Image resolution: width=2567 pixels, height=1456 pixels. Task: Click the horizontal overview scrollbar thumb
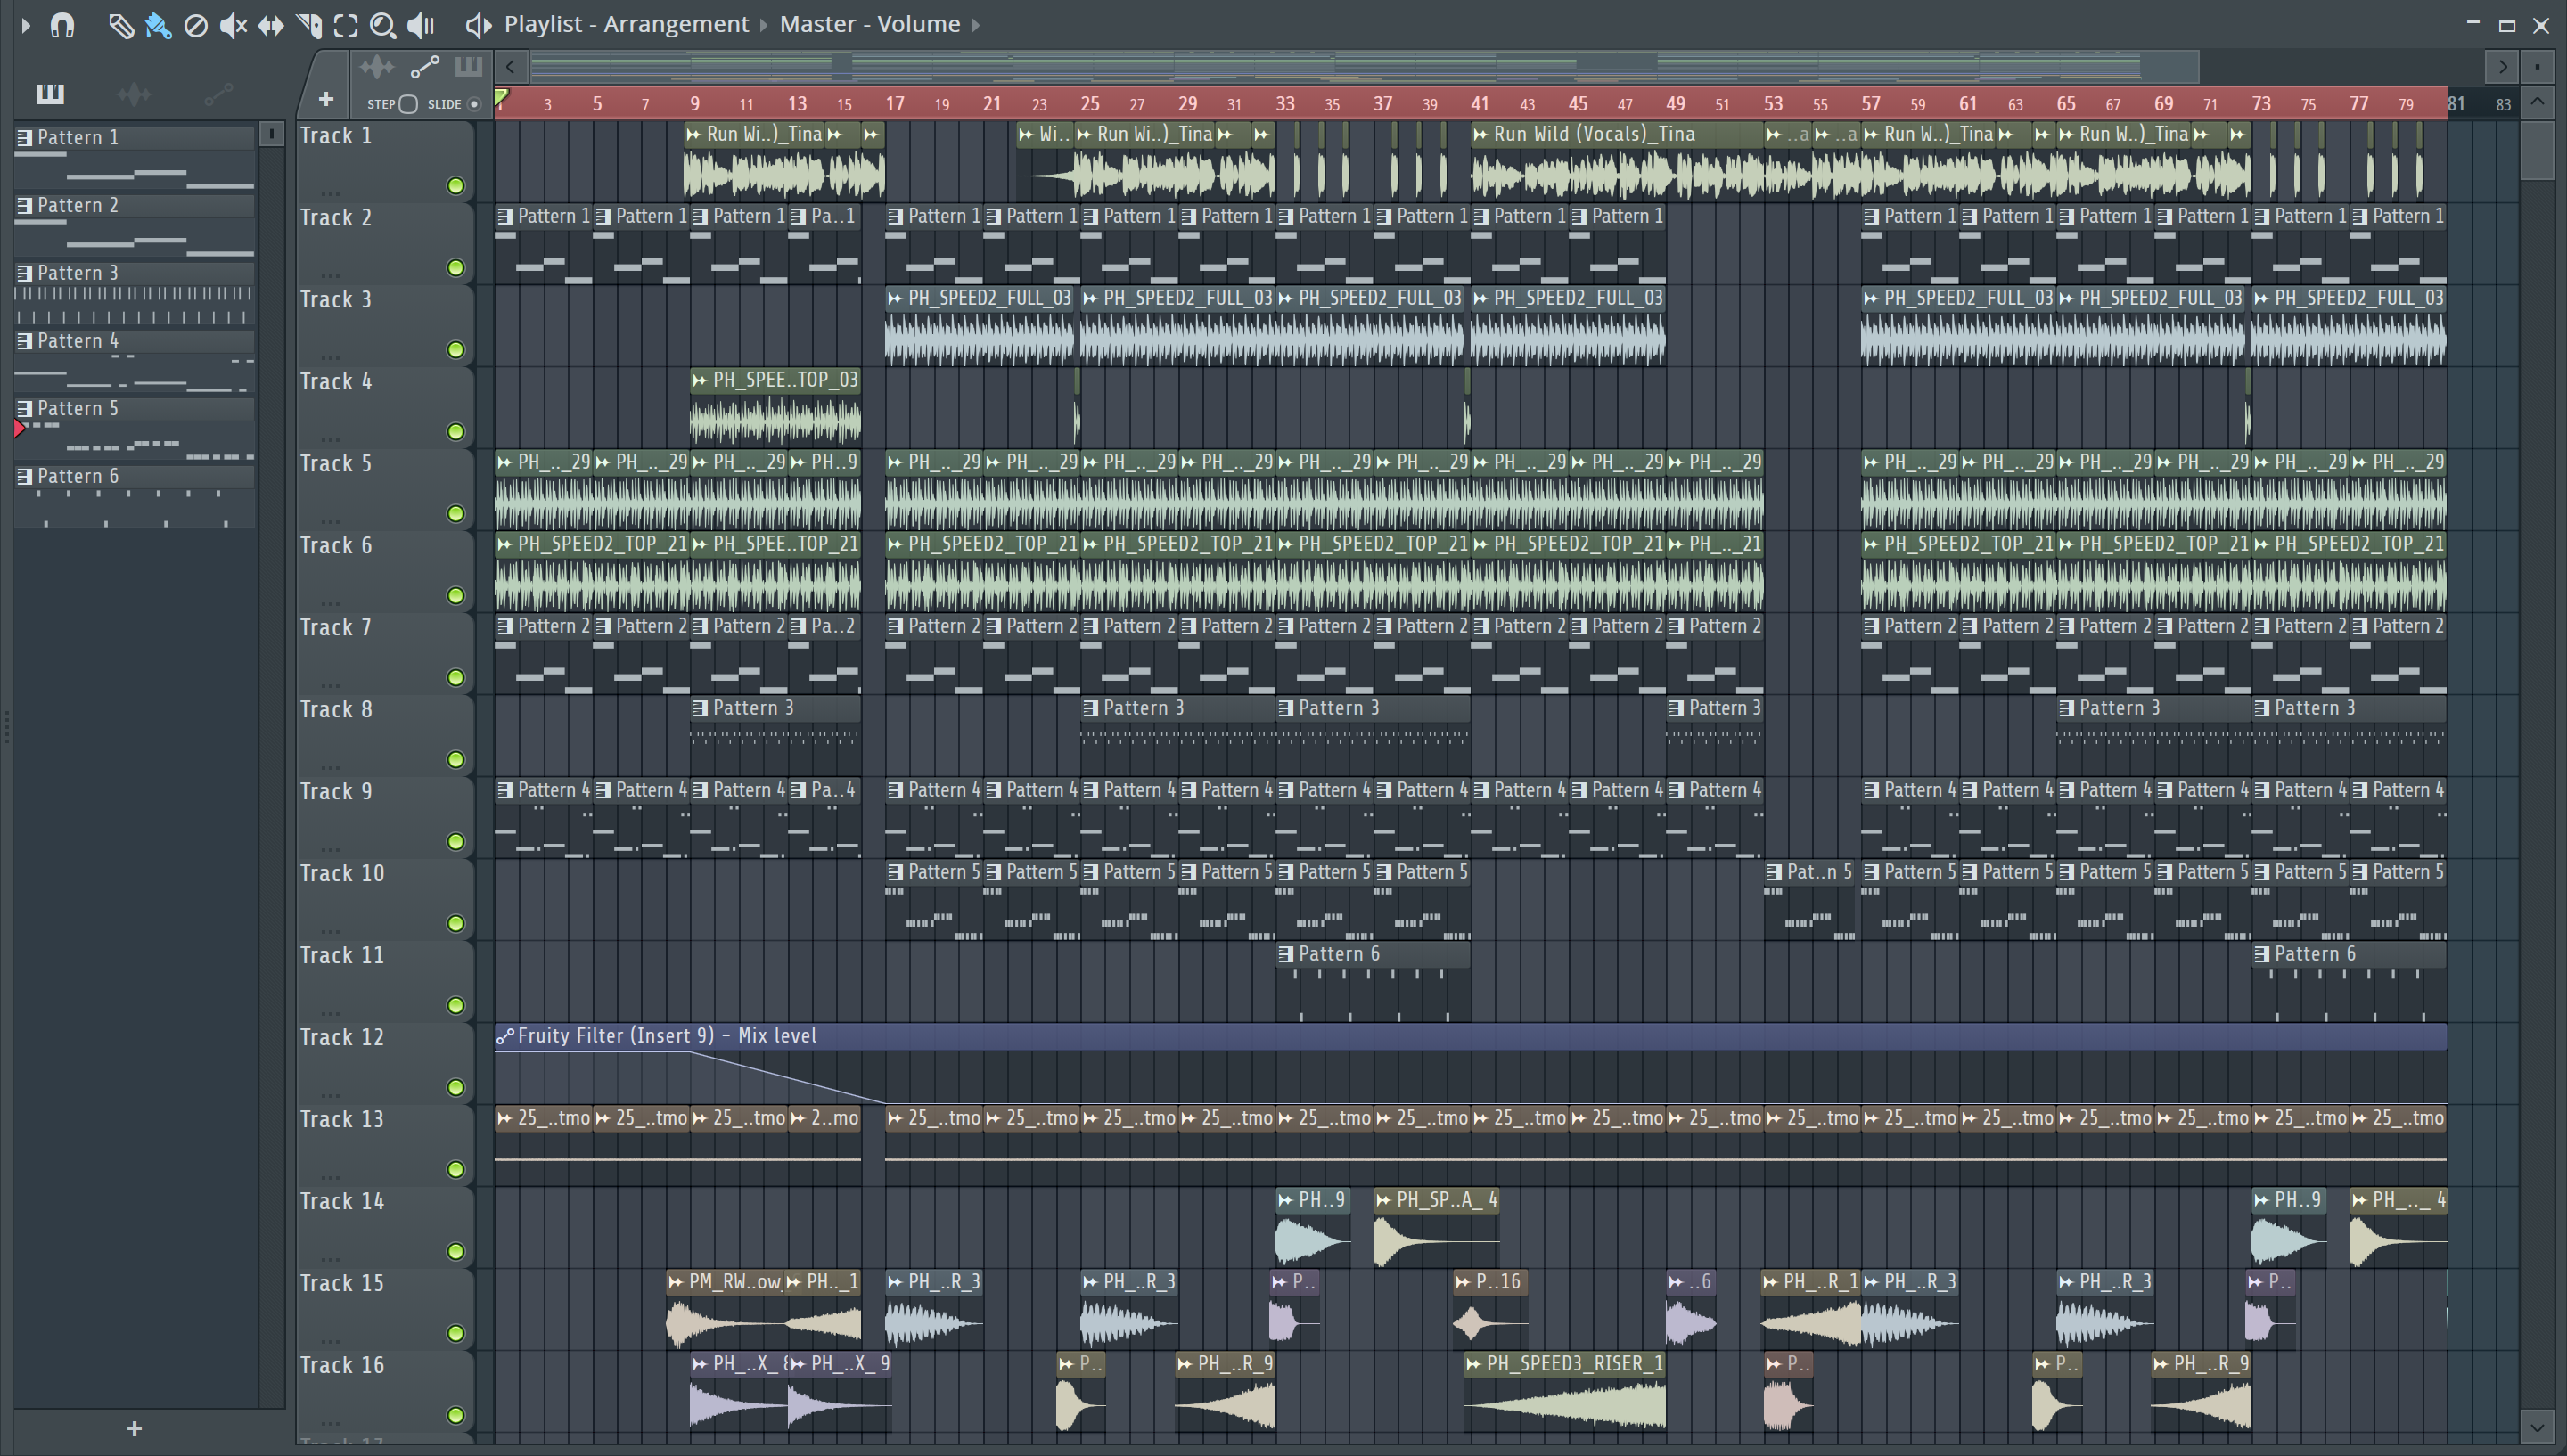[x=1364, y=67]
